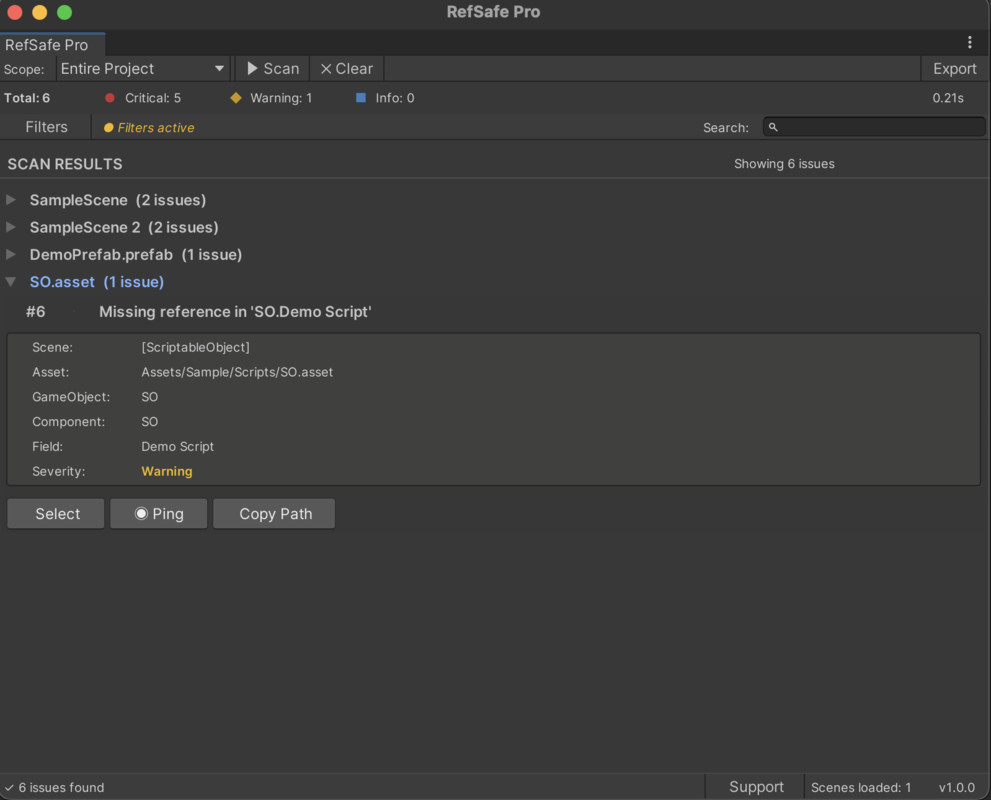The width and height of the screenshot is (991, 800).
Task: Click the Warning severity value
Action: pyautogui.click(x=167, y=471)
